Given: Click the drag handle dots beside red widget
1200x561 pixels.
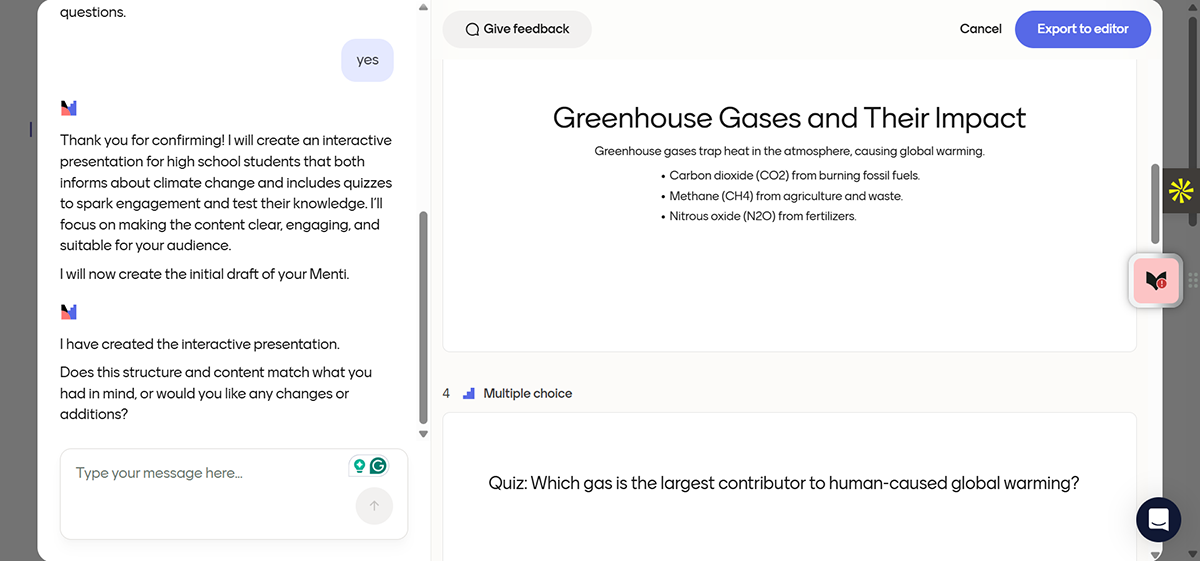Looking at the screenshot, I should click(x=1192, y=280).
